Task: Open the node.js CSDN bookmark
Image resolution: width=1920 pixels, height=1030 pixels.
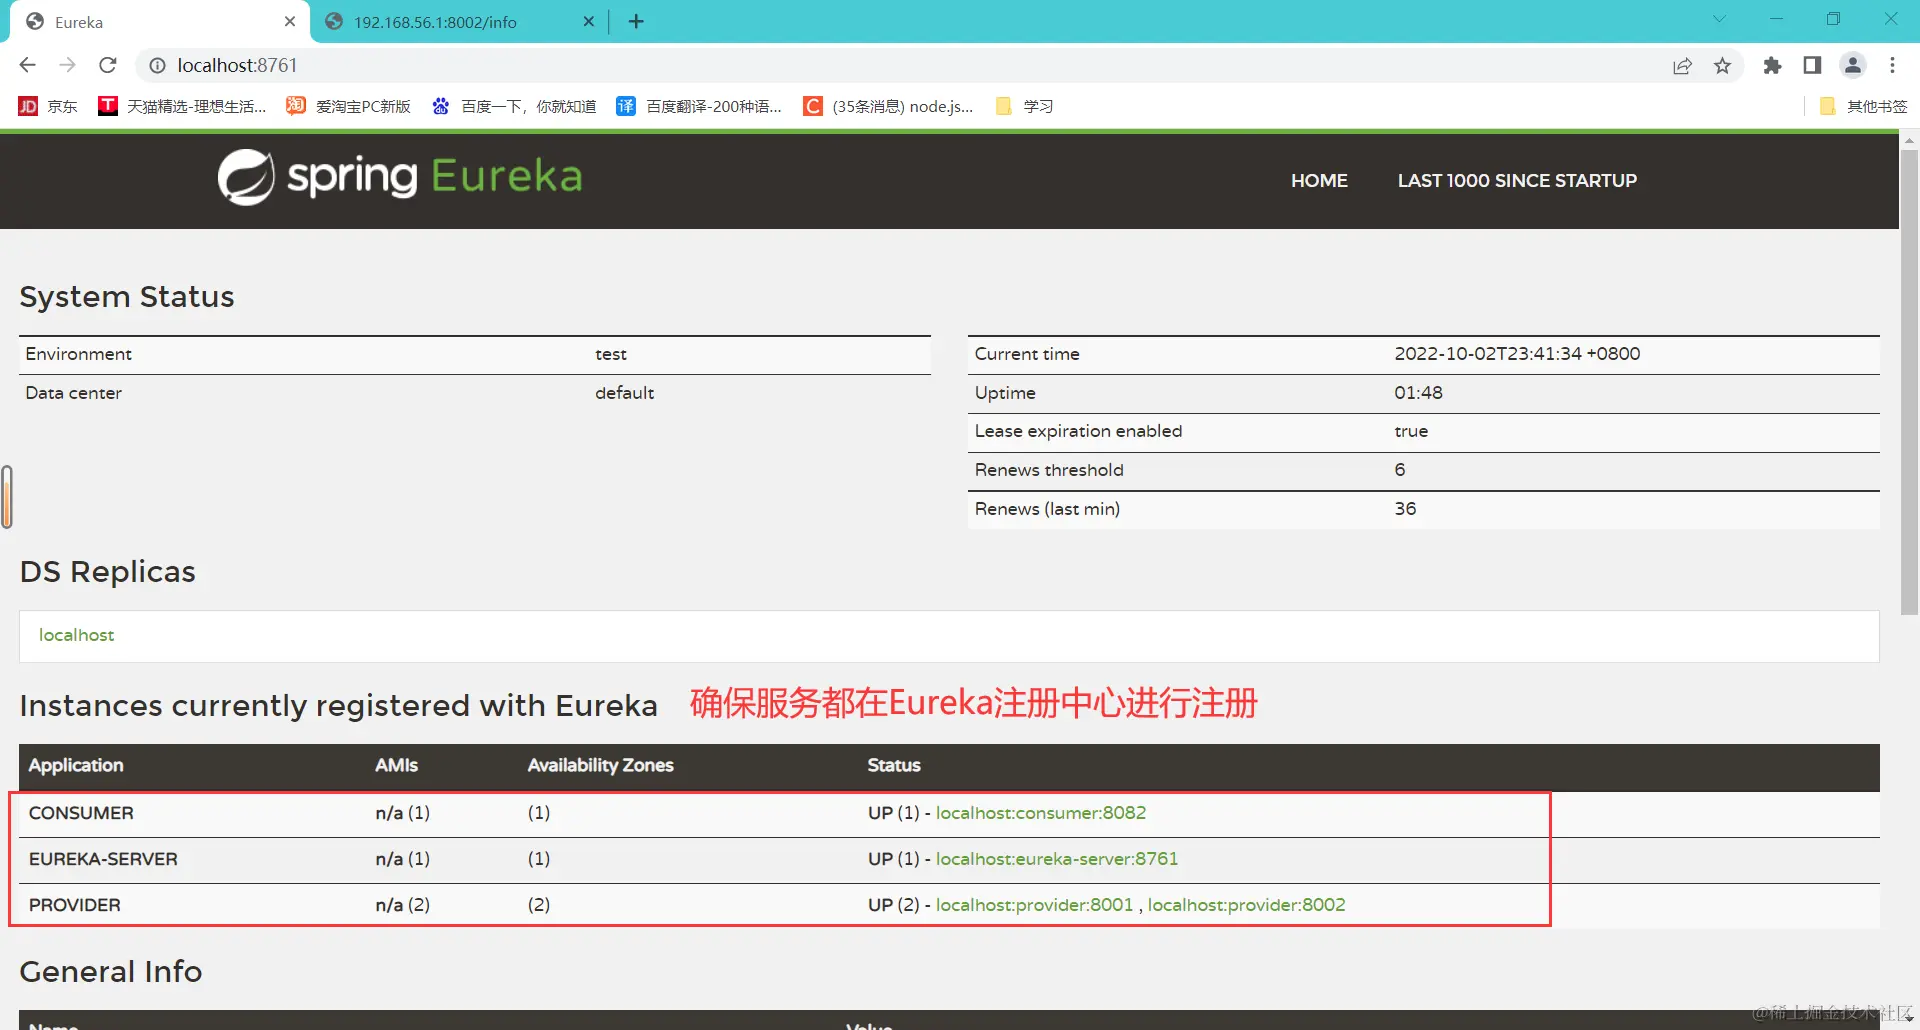Action: pyautogui.click(x=888, y=106)
